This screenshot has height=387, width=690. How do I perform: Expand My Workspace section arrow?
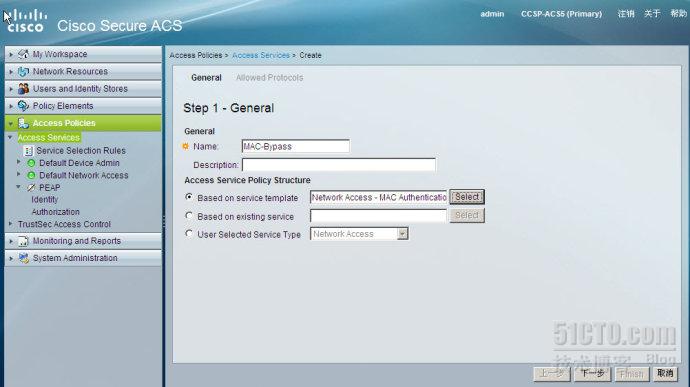[x=11, y=55]
